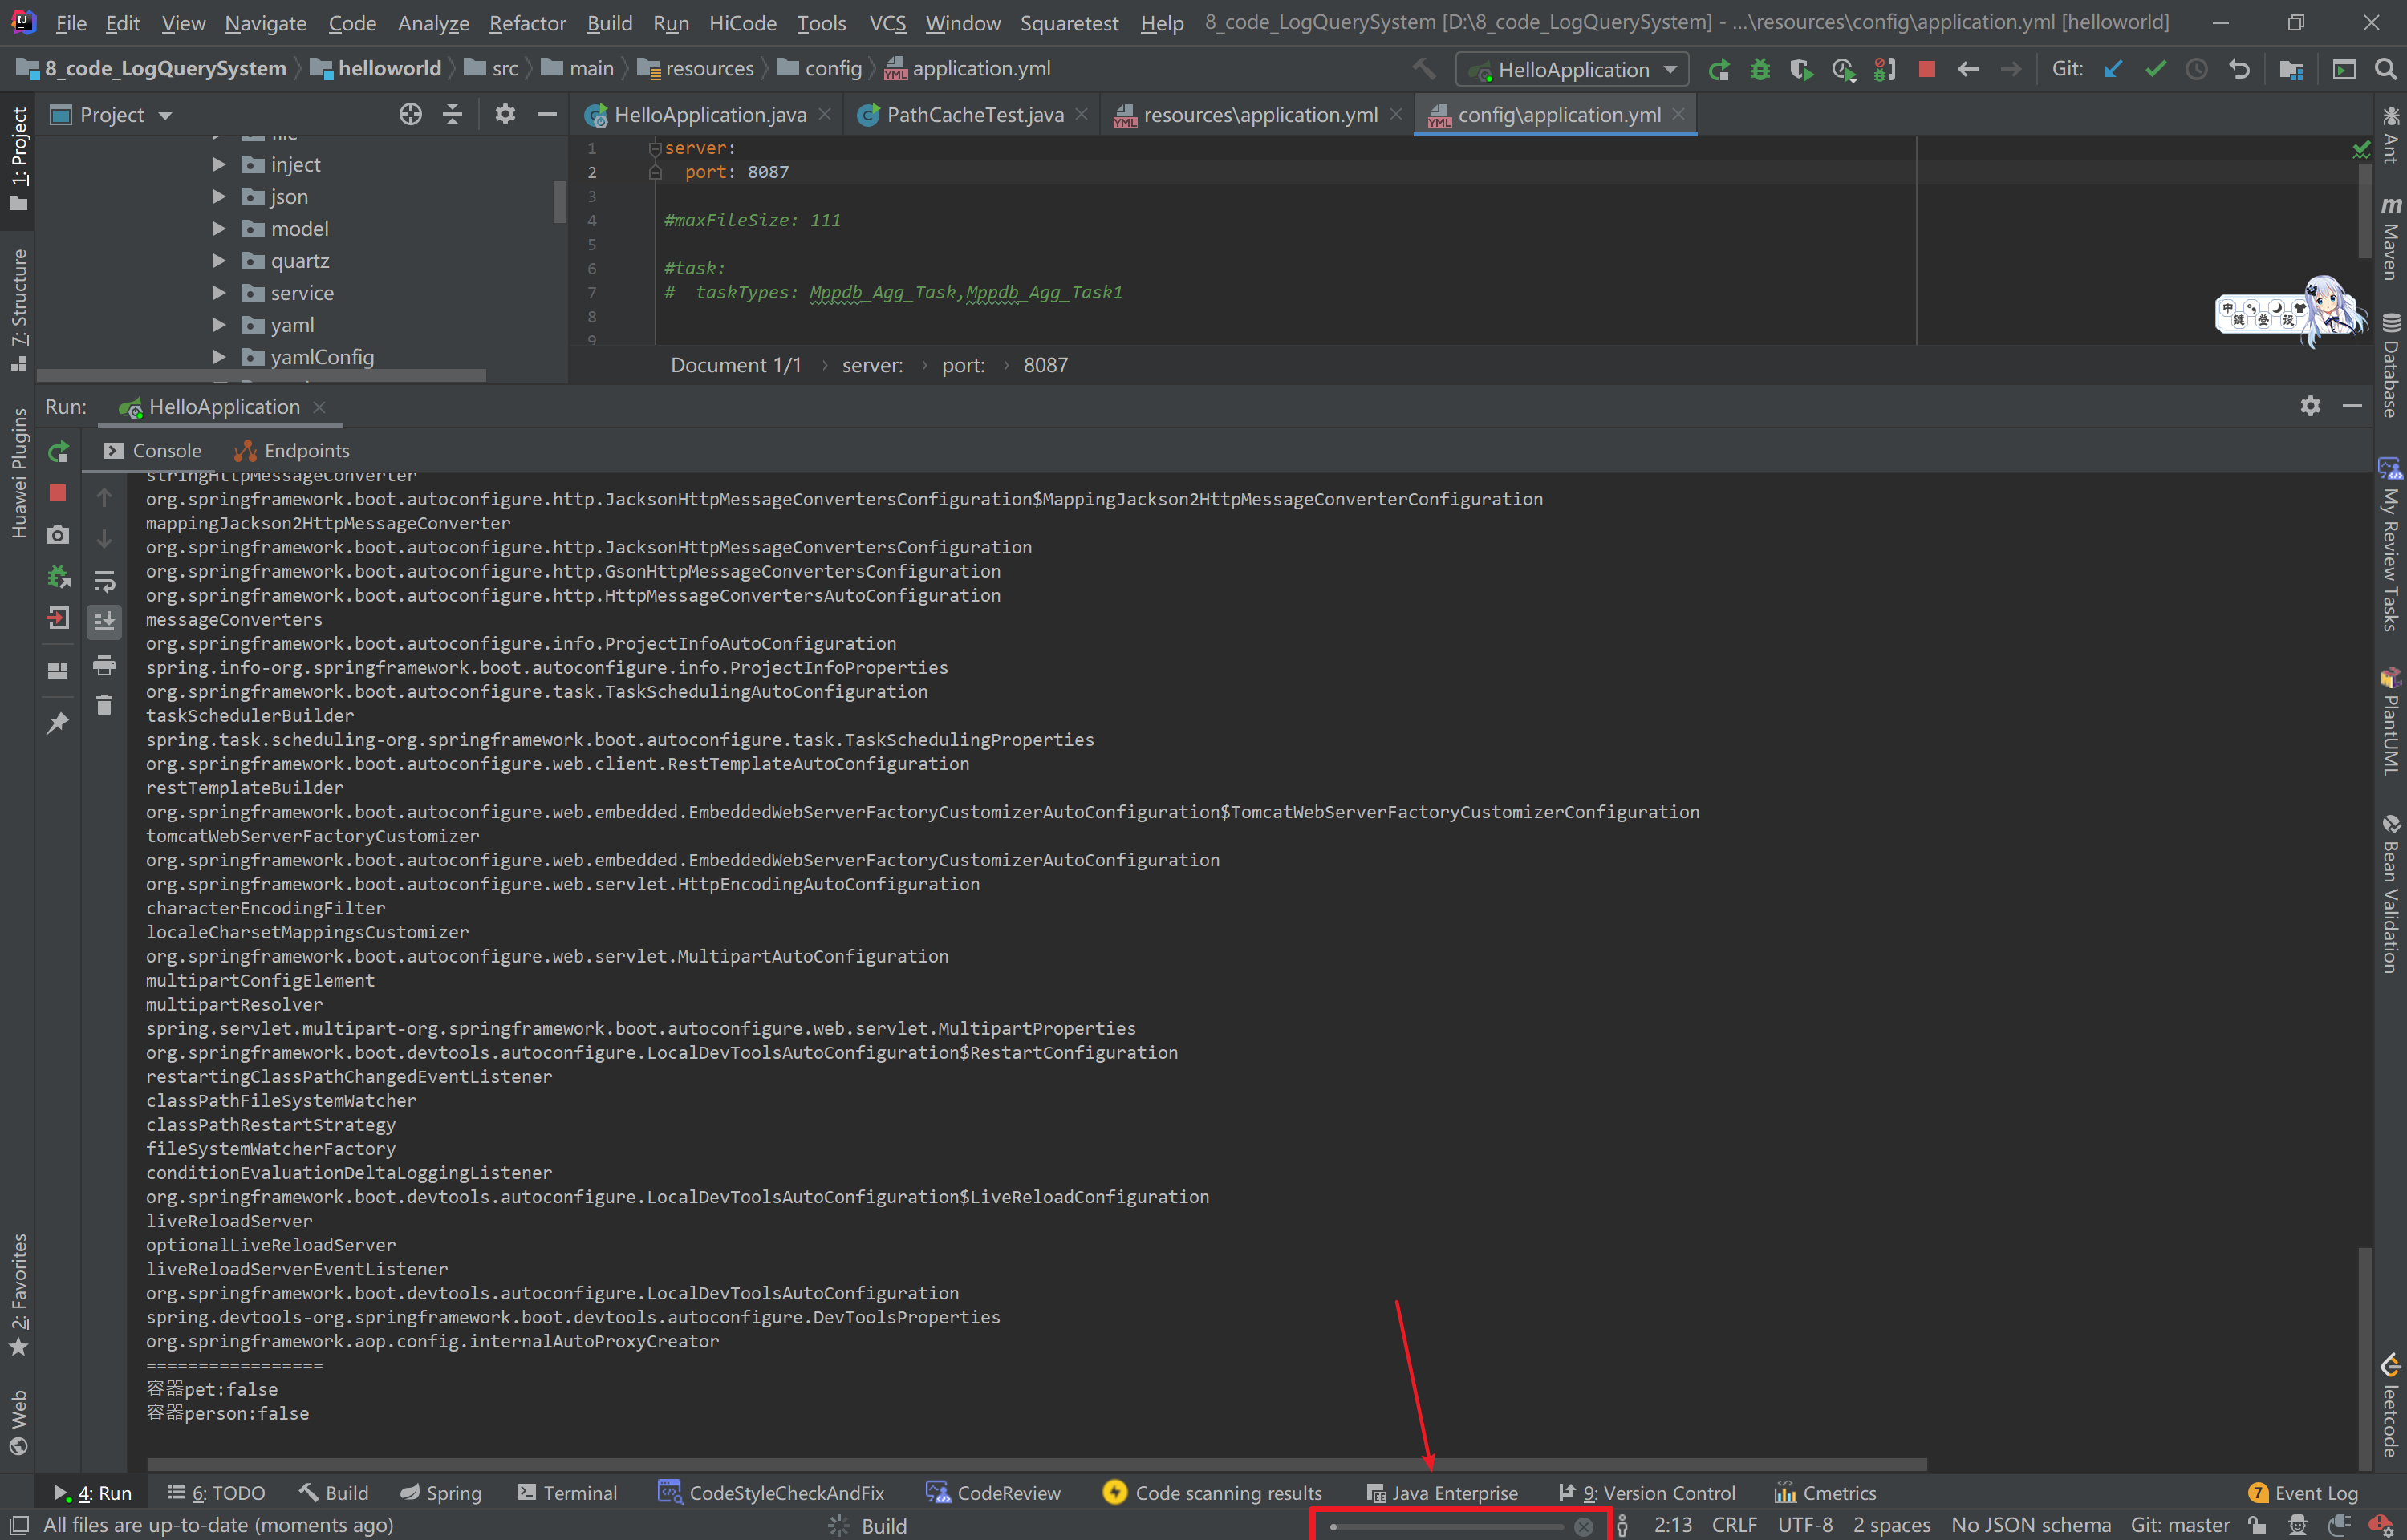2407x1540 pixels.
Task: Collapse all in Project panel
Action: (x=452, y=115)
